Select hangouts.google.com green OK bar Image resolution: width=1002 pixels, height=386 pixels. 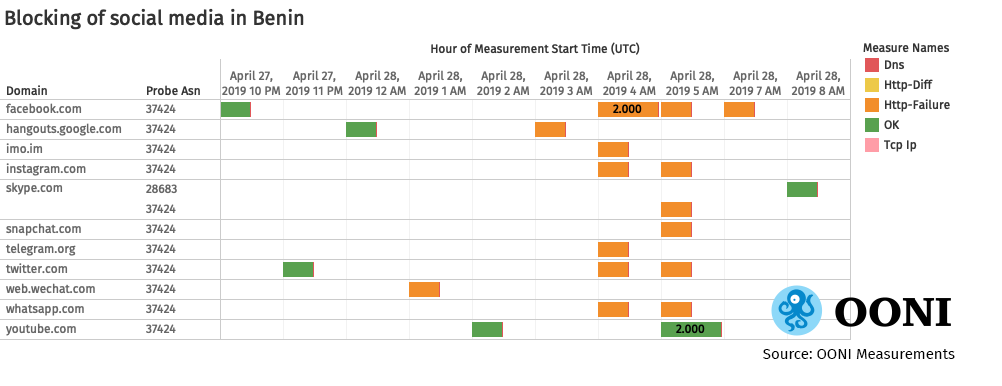click(362, 129)
